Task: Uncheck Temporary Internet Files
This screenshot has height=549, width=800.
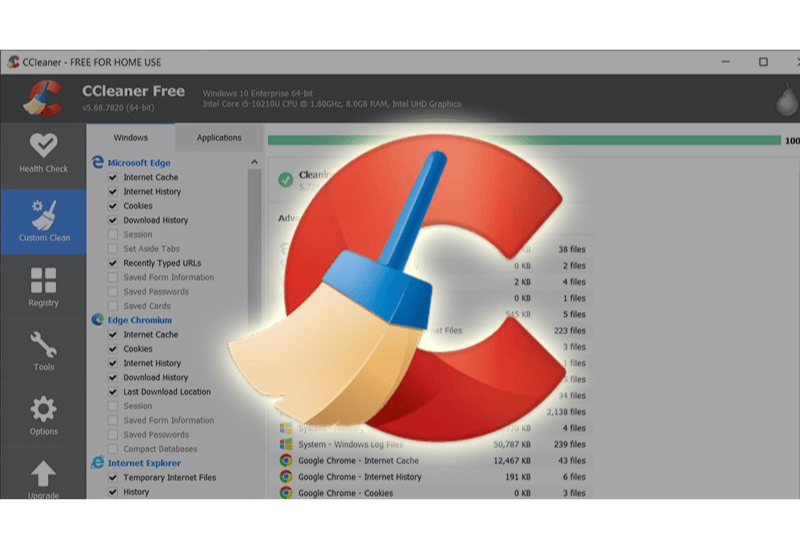Action: tap(113, 477)
